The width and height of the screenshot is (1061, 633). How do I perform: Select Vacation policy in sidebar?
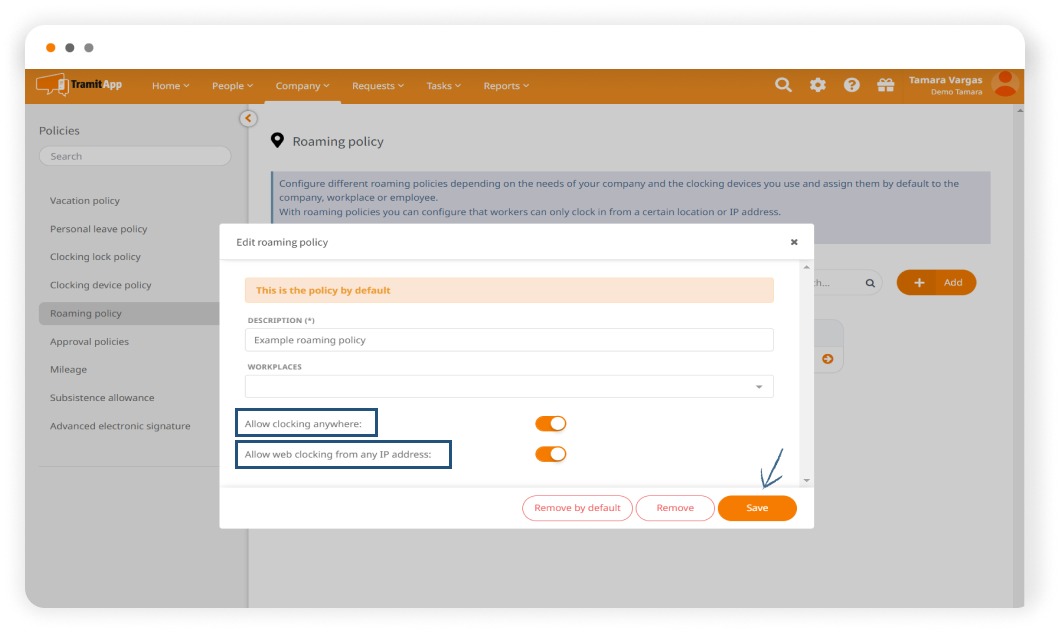tap(85, 201)
